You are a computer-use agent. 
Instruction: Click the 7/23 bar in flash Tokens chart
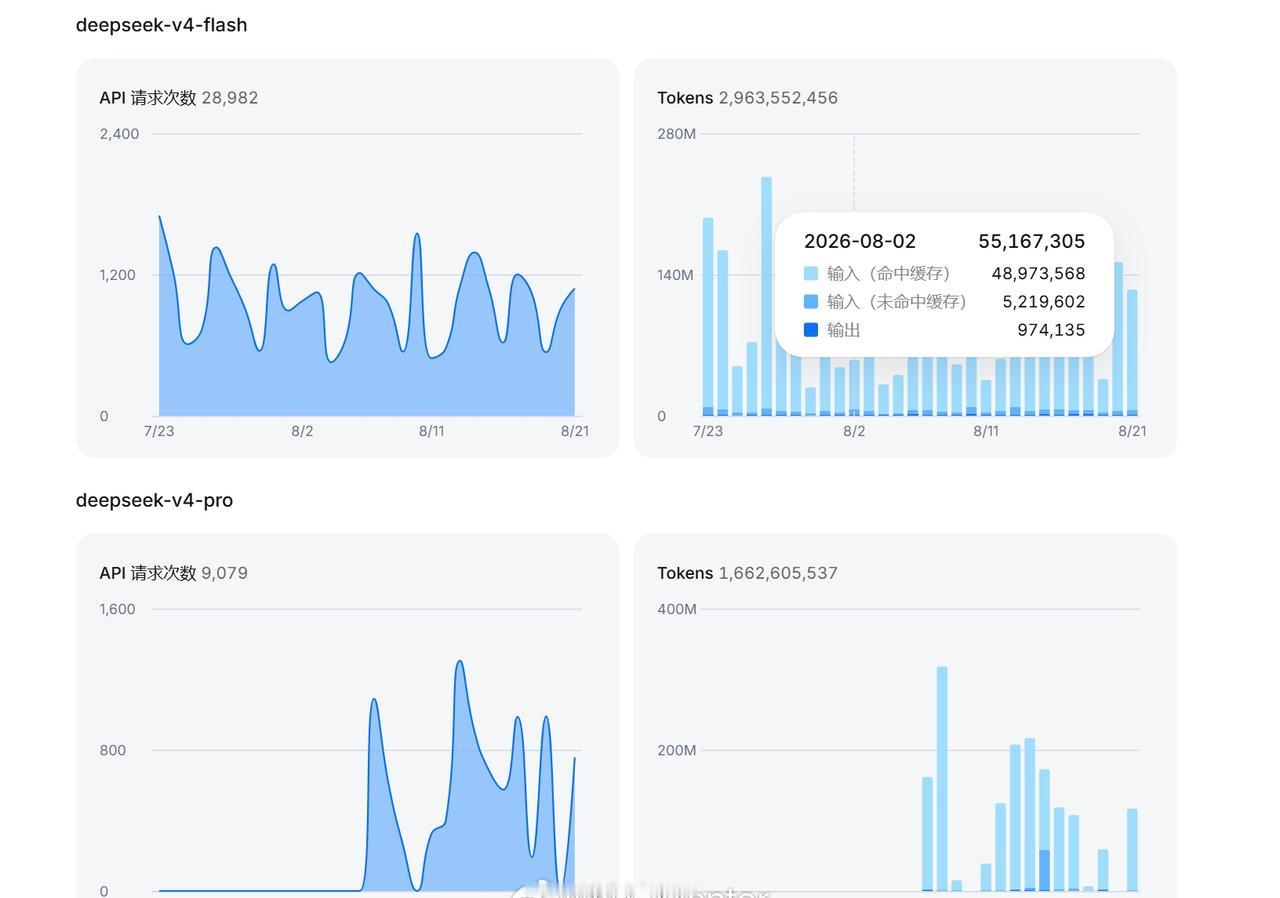click(708, 317)
